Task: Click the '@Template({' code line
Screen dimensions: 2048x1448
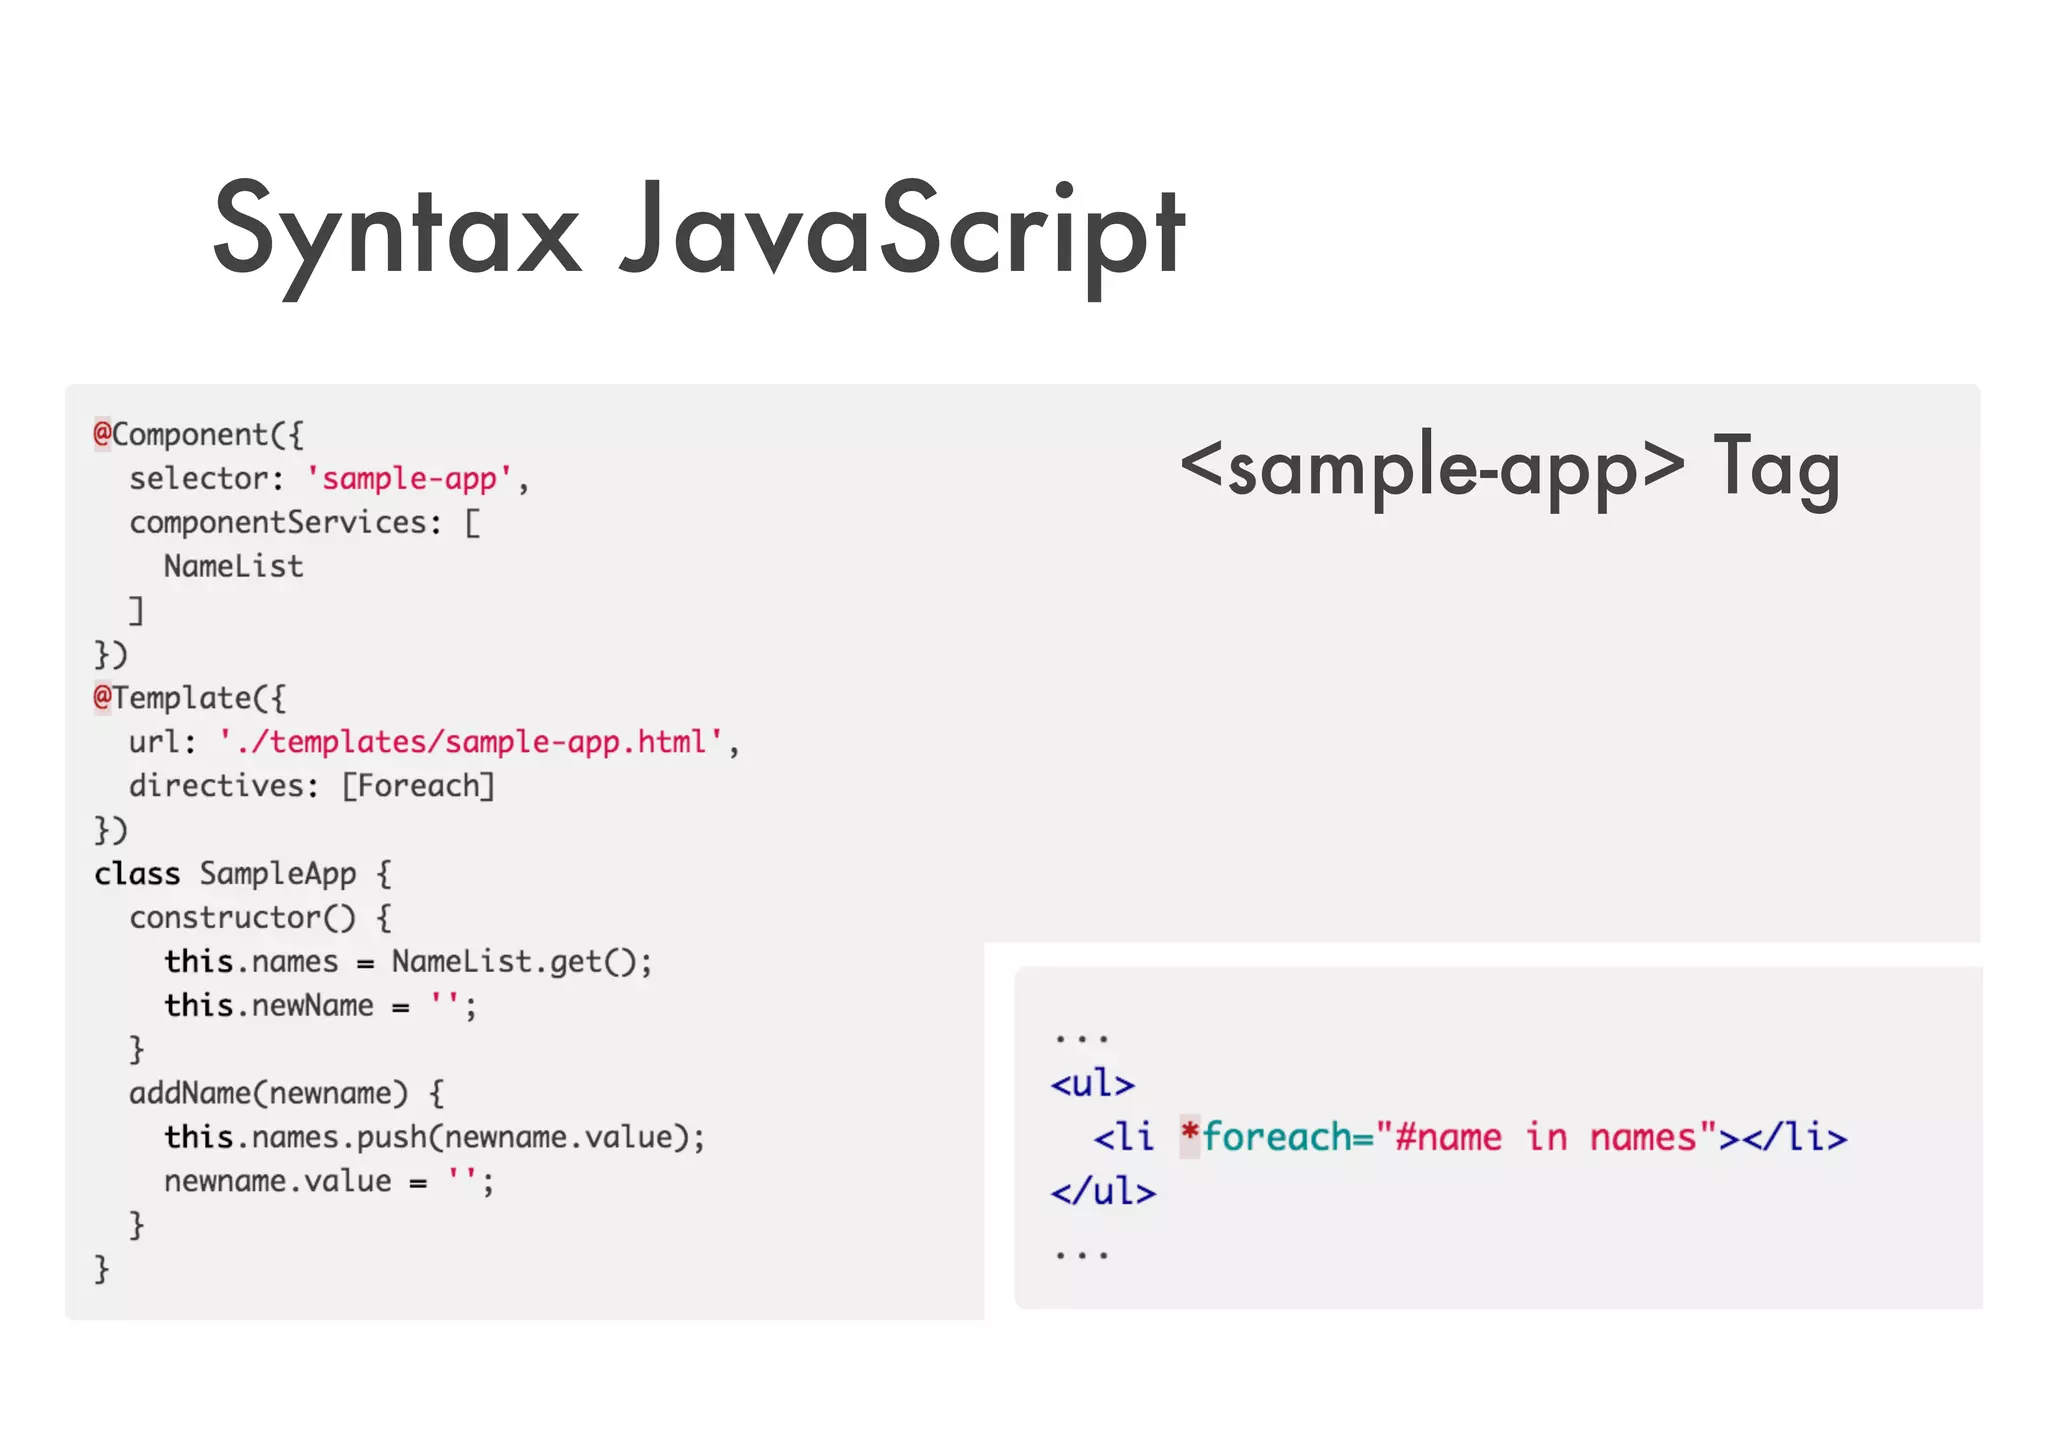Action: pos(189,698)
